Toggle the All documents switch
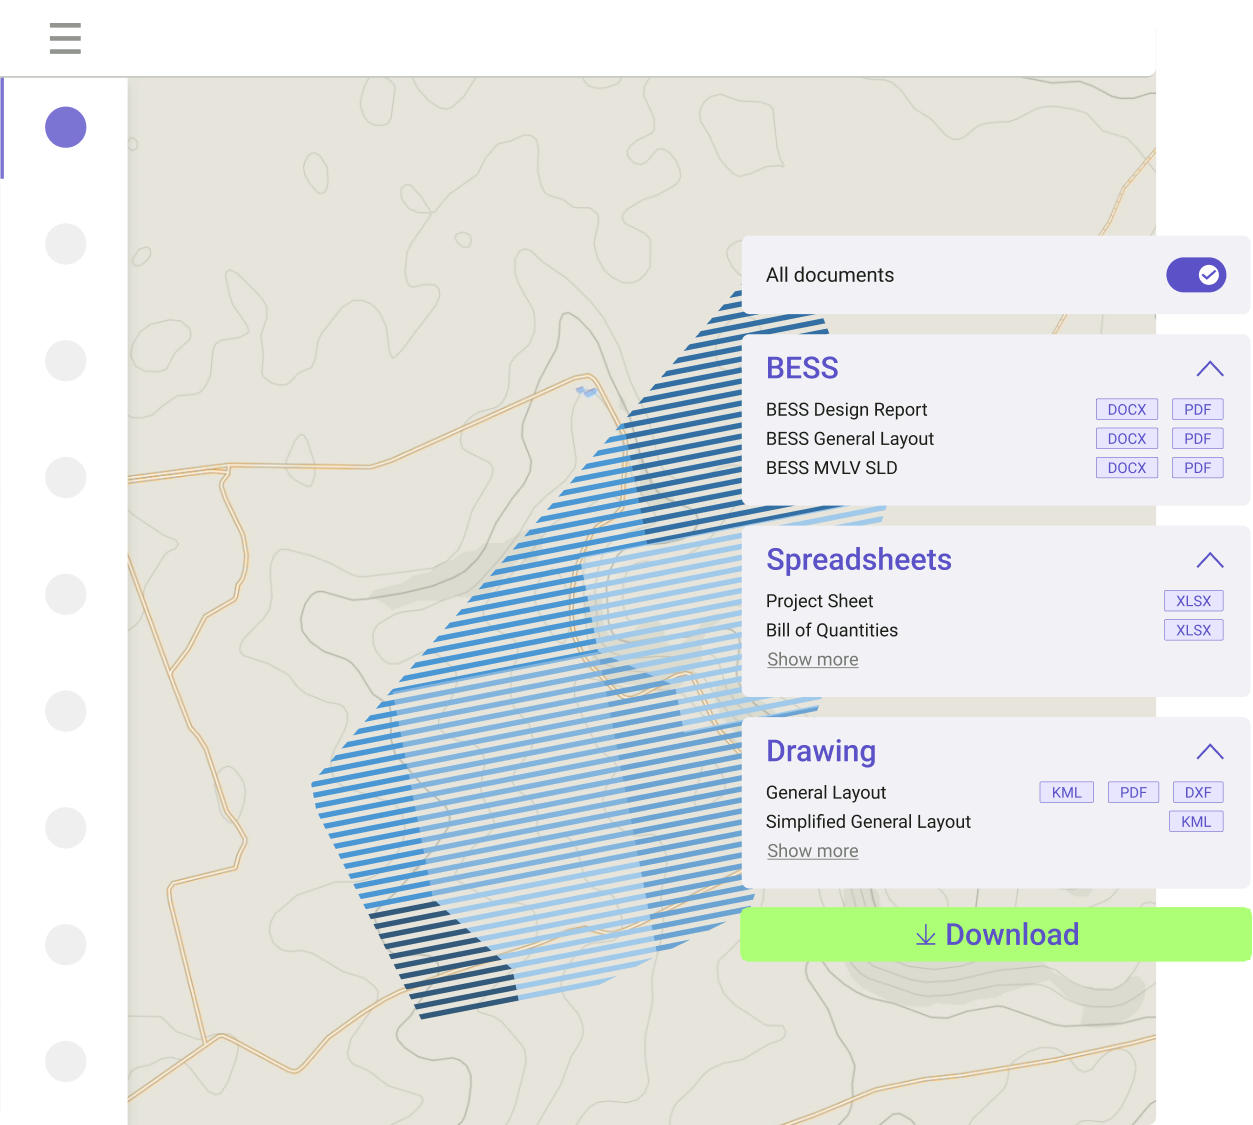This screenshot has height=1125, width=1253. [1195, 275]
